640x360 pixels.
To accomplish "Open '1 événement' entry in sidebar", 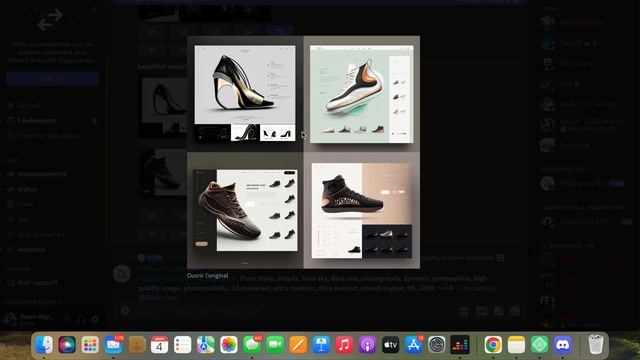I will coord(36,121).
